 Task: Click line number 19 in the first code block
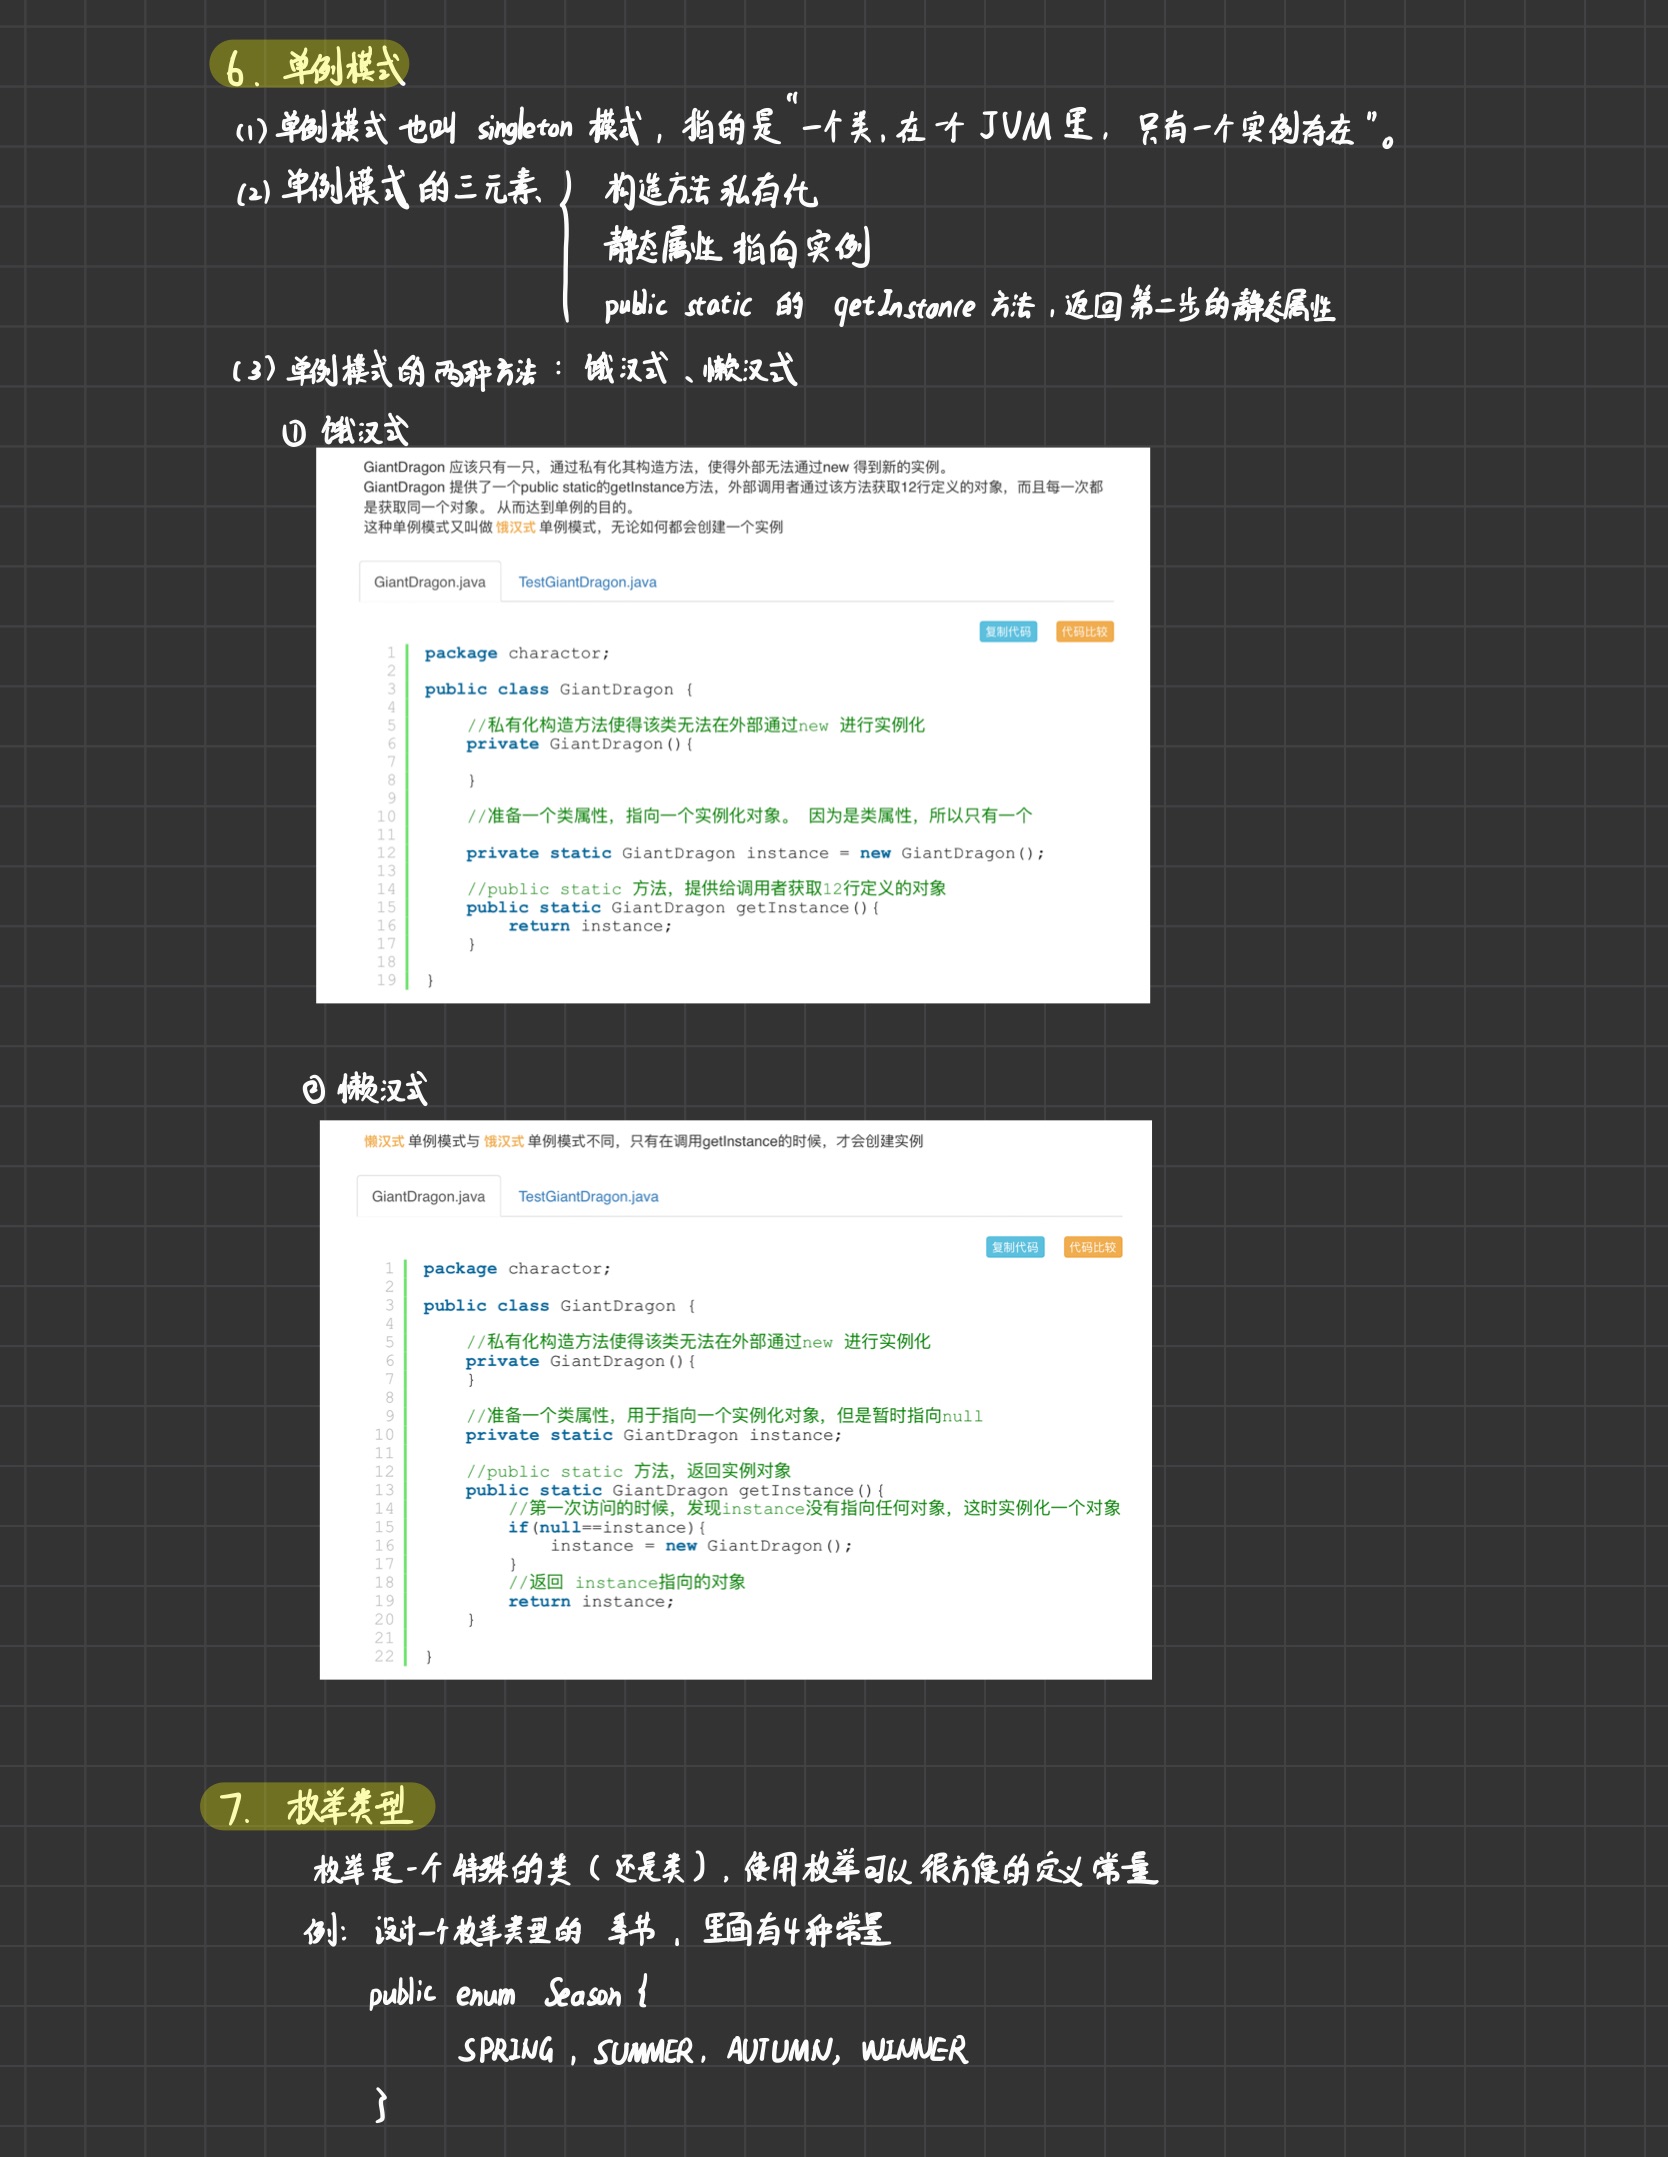[386, 980]
